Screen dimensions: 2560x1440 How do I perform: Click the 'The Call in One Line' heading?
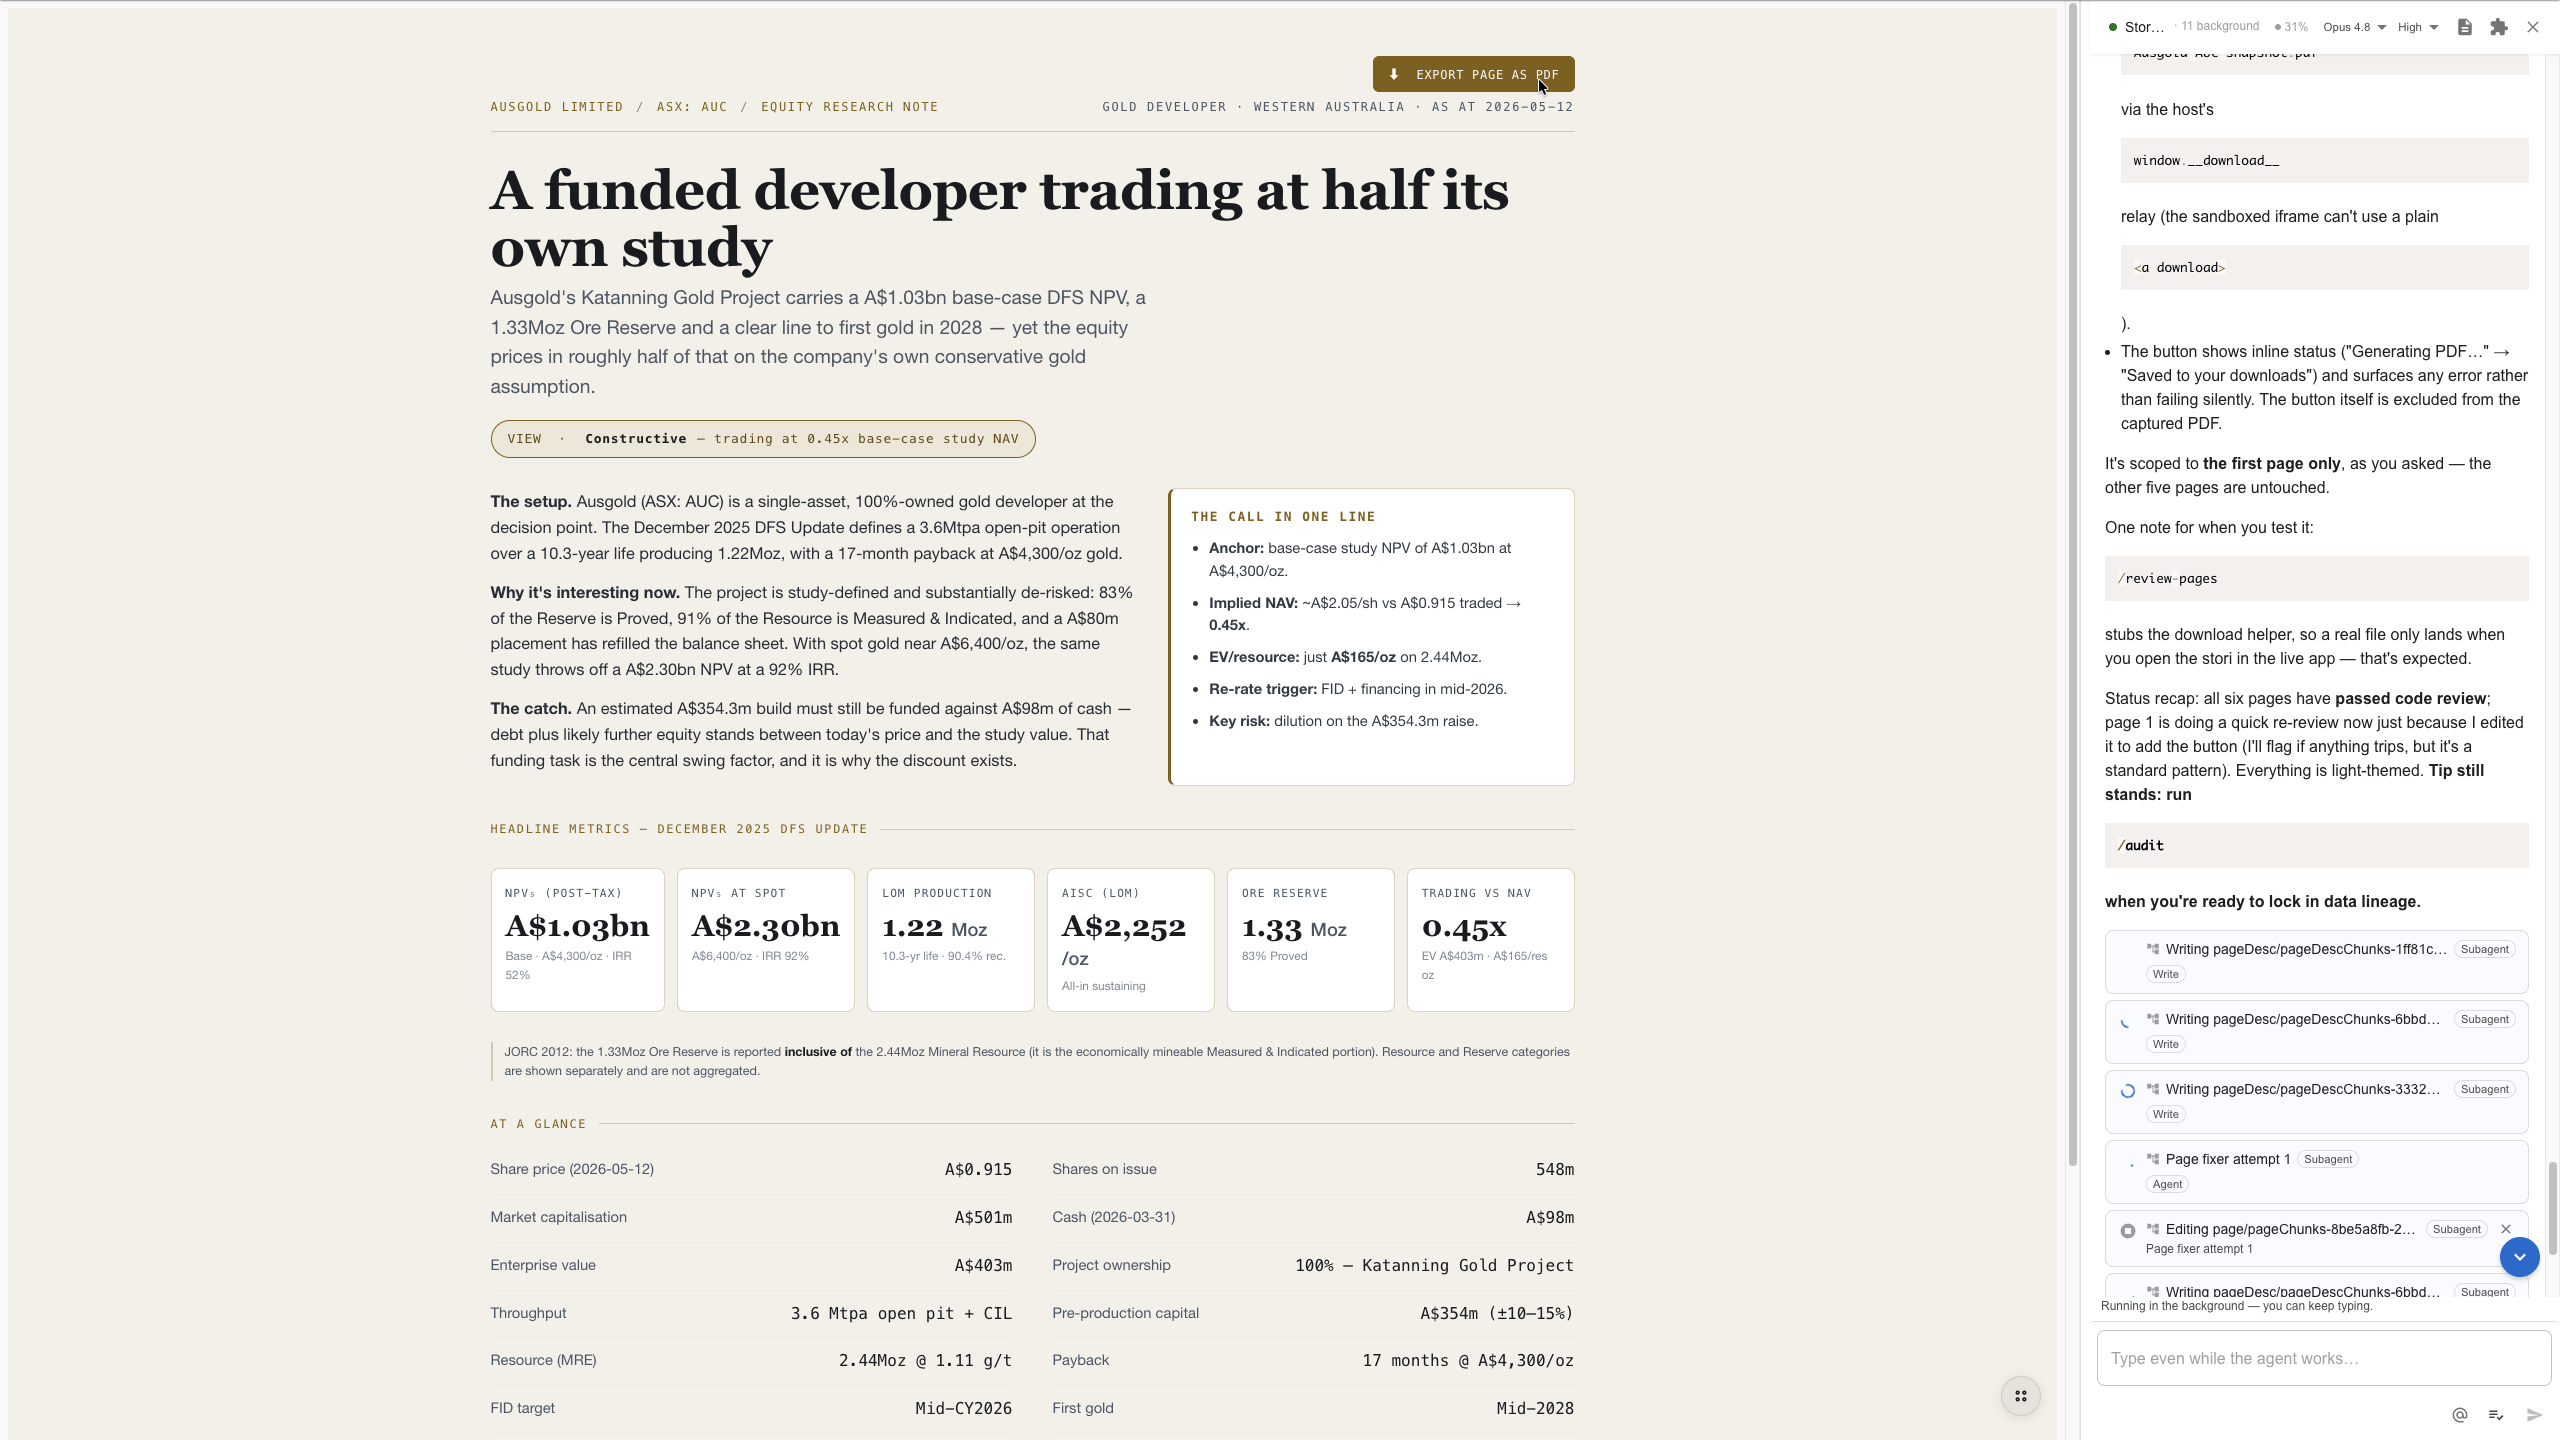1283,517
